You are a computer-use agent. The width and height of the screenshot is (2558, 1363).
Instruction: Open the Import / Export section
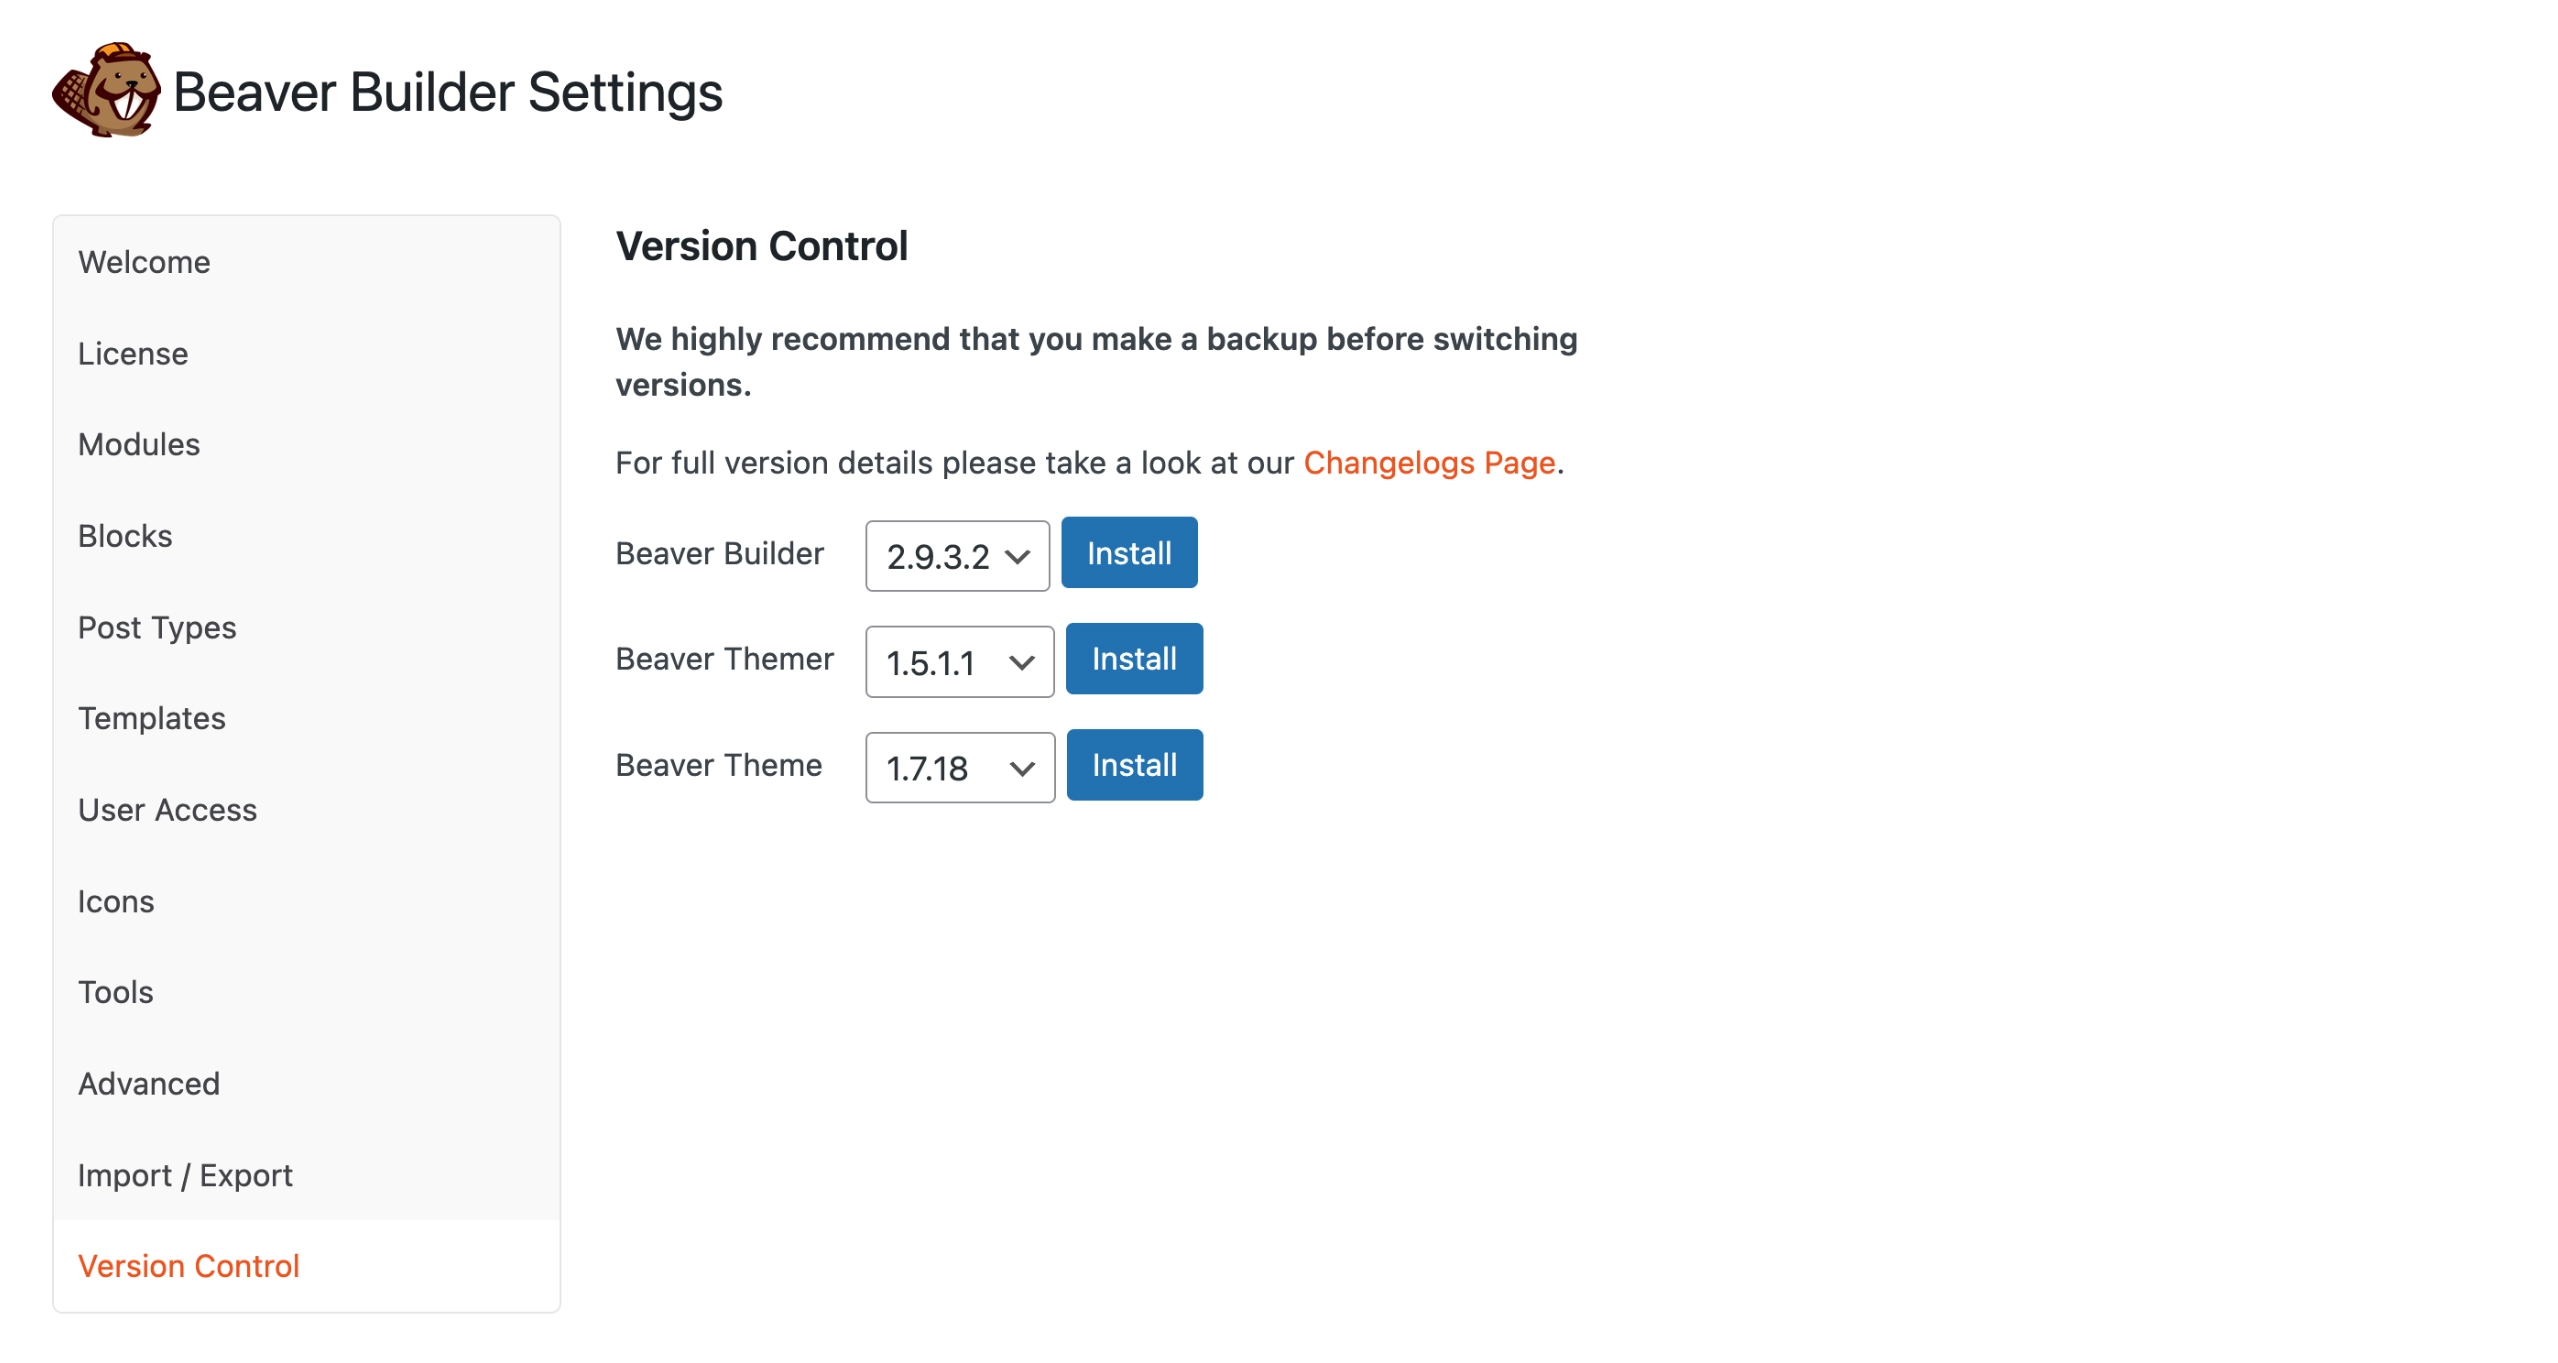184,1175
